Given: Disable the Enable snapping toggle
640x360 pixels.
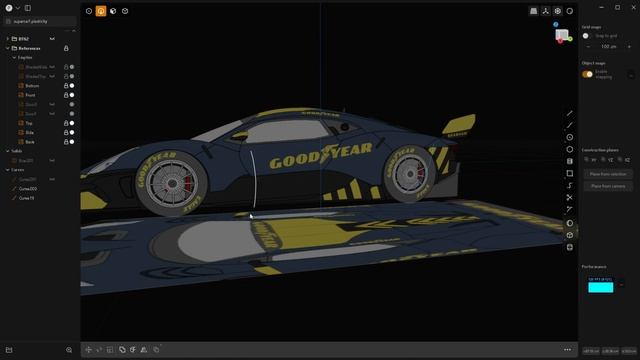Looking at the screenshot, I should 587,74.
